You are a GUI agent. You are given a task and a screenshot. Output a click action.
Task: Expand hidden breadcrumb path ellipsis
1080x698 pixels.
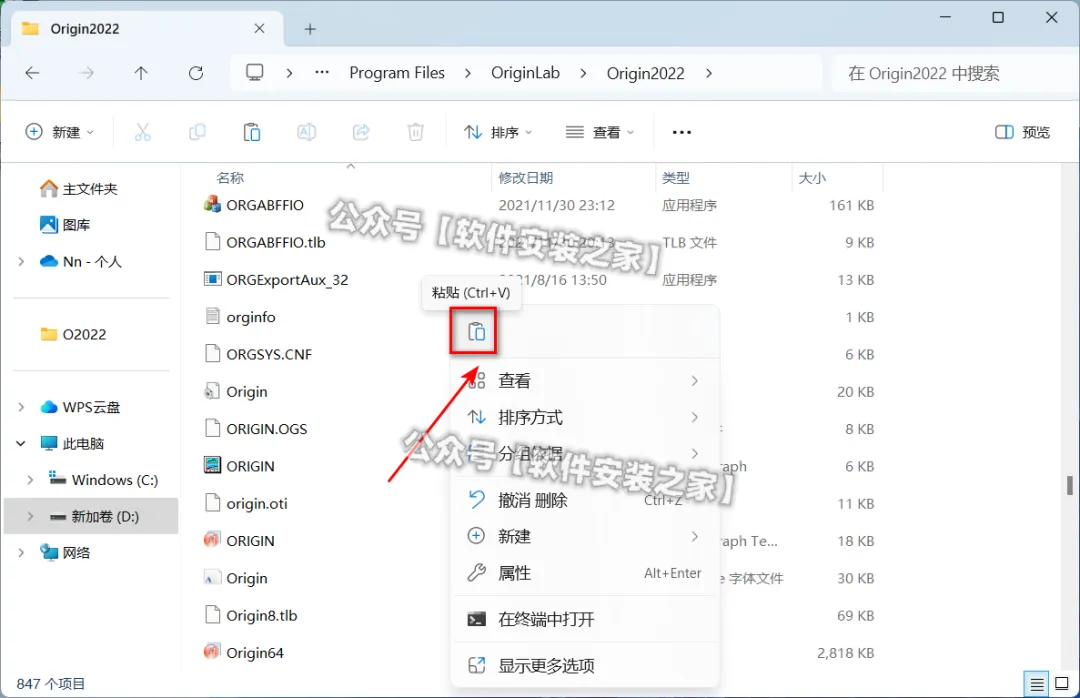[322, 72]
